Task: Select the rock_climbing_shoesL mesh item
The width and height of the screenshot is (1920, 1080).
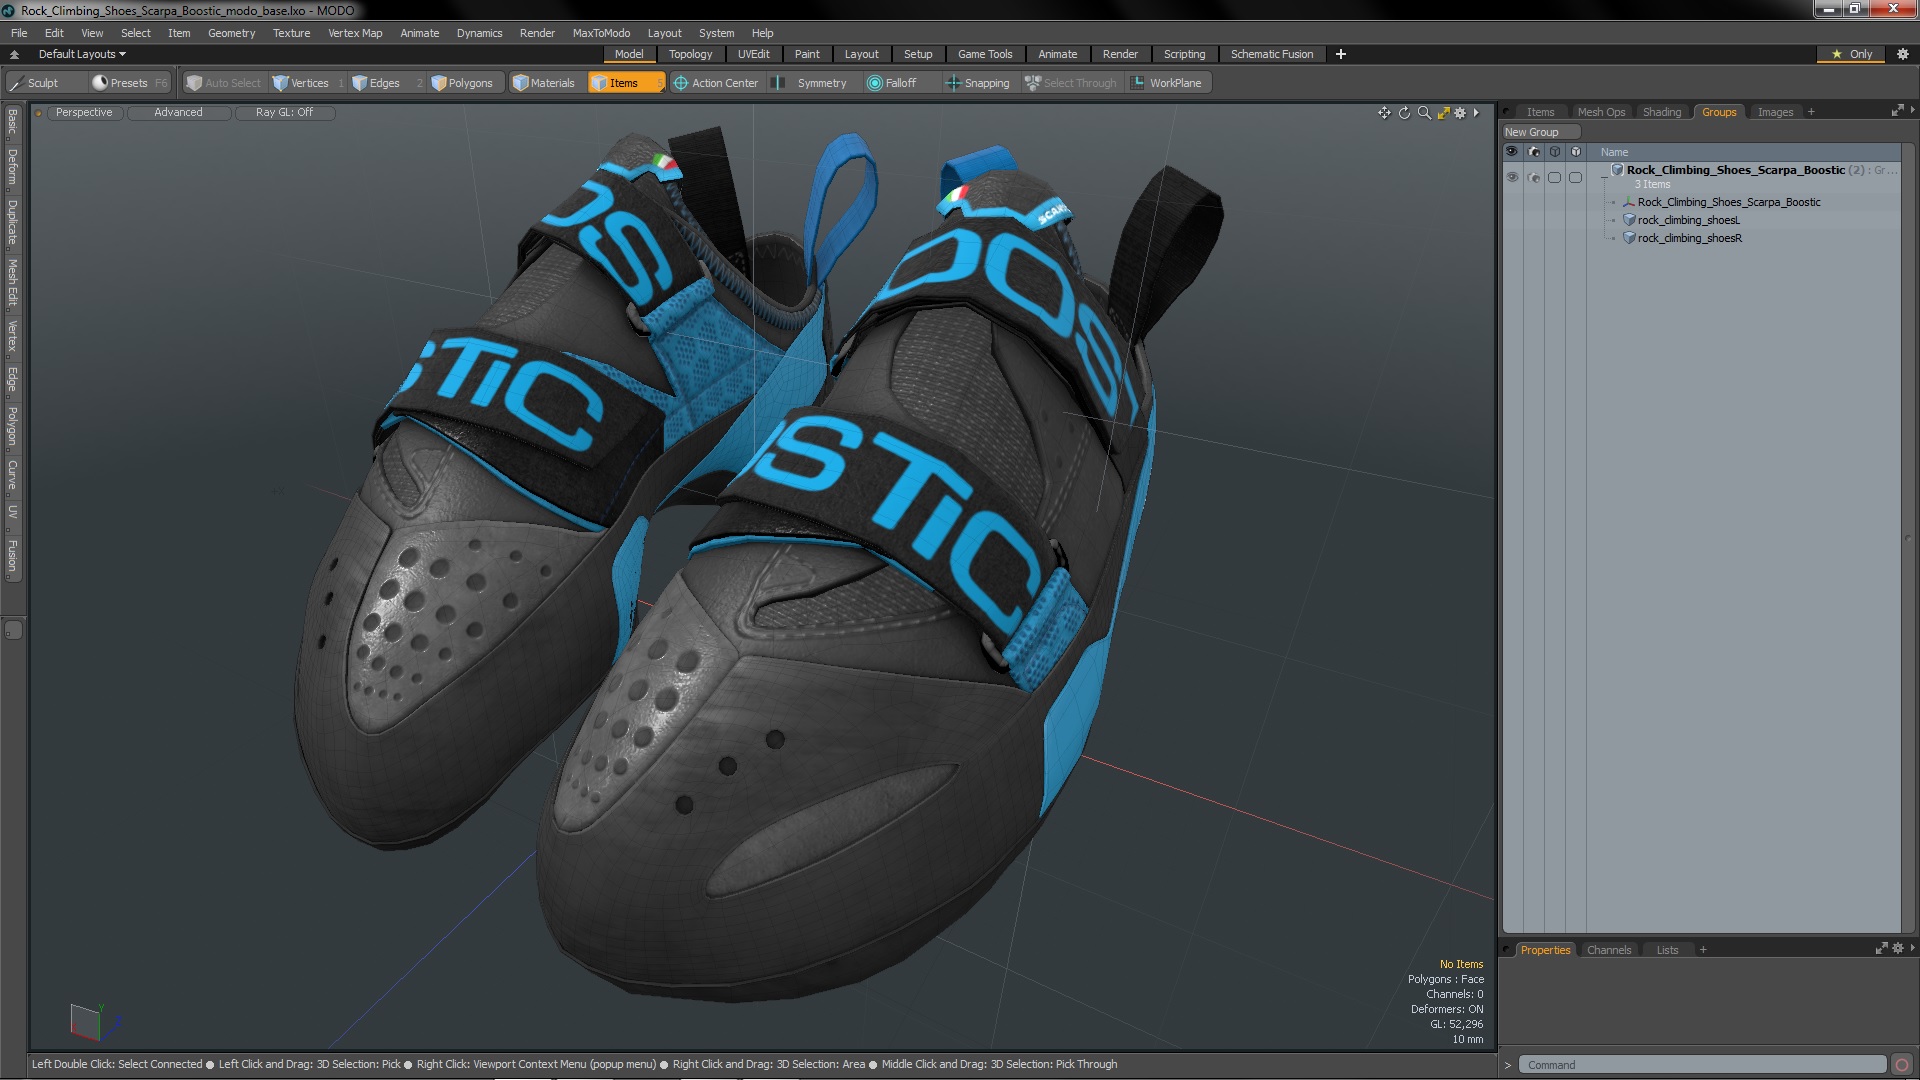Action: coord(1688,220)
